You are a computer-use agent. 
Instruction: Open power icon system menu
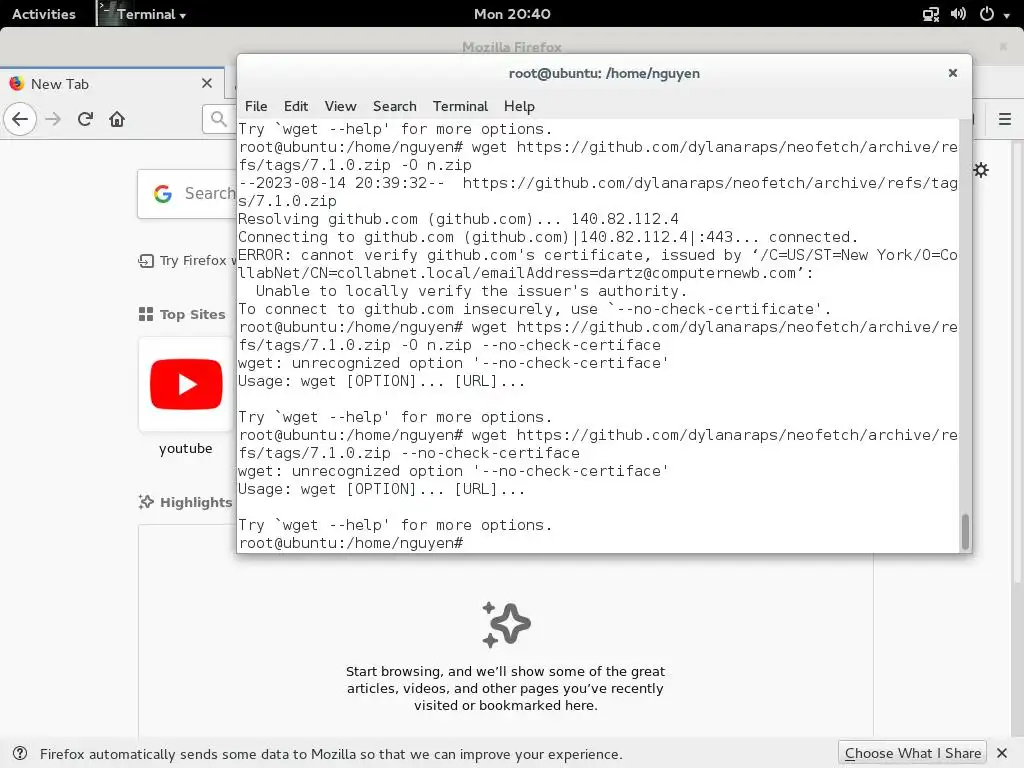coord(987,14)
